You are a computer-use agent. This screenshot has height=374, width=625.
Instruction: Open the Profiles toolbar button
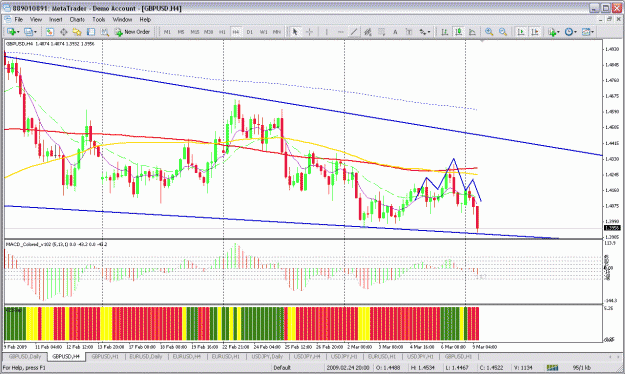[28, 32]
